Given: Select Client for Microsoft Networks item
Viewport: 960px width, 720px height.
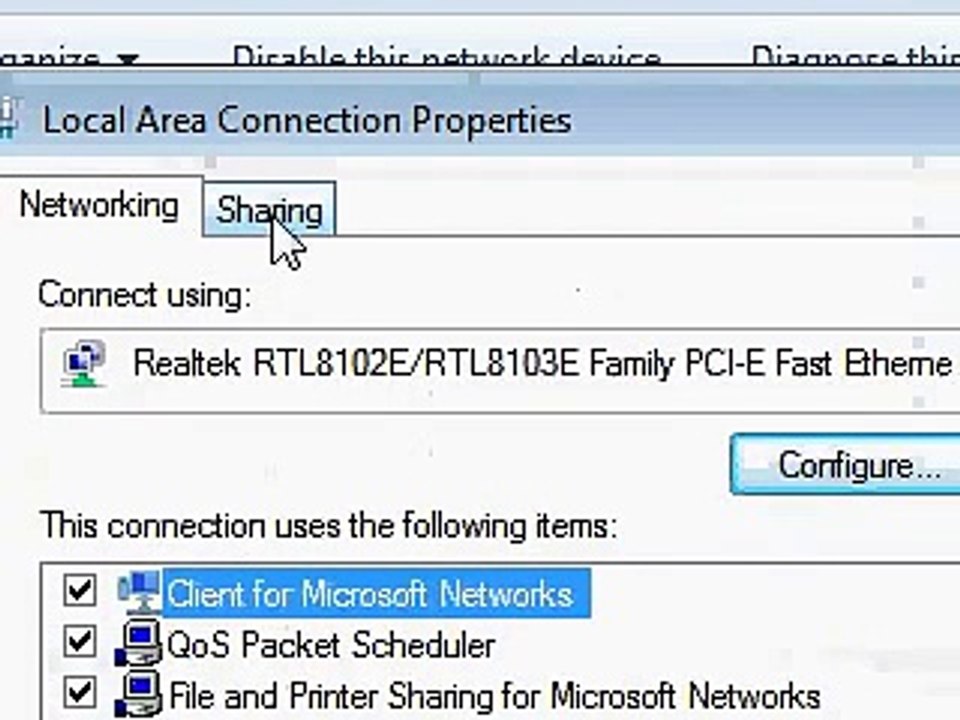Looking at the screenshot, I should pos(371,594).
